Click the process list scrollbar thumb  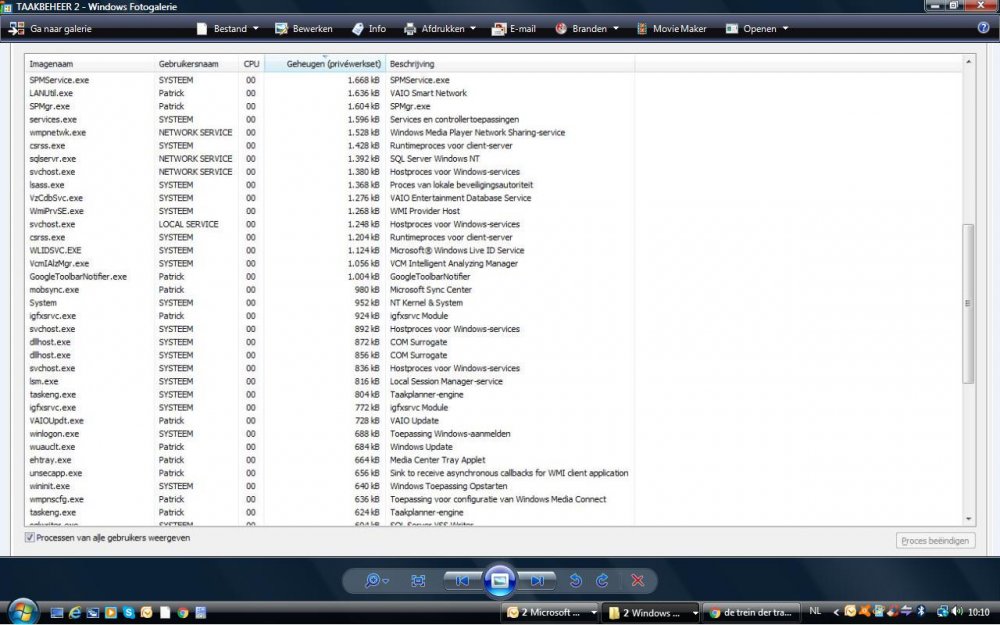tap(968, 304)
